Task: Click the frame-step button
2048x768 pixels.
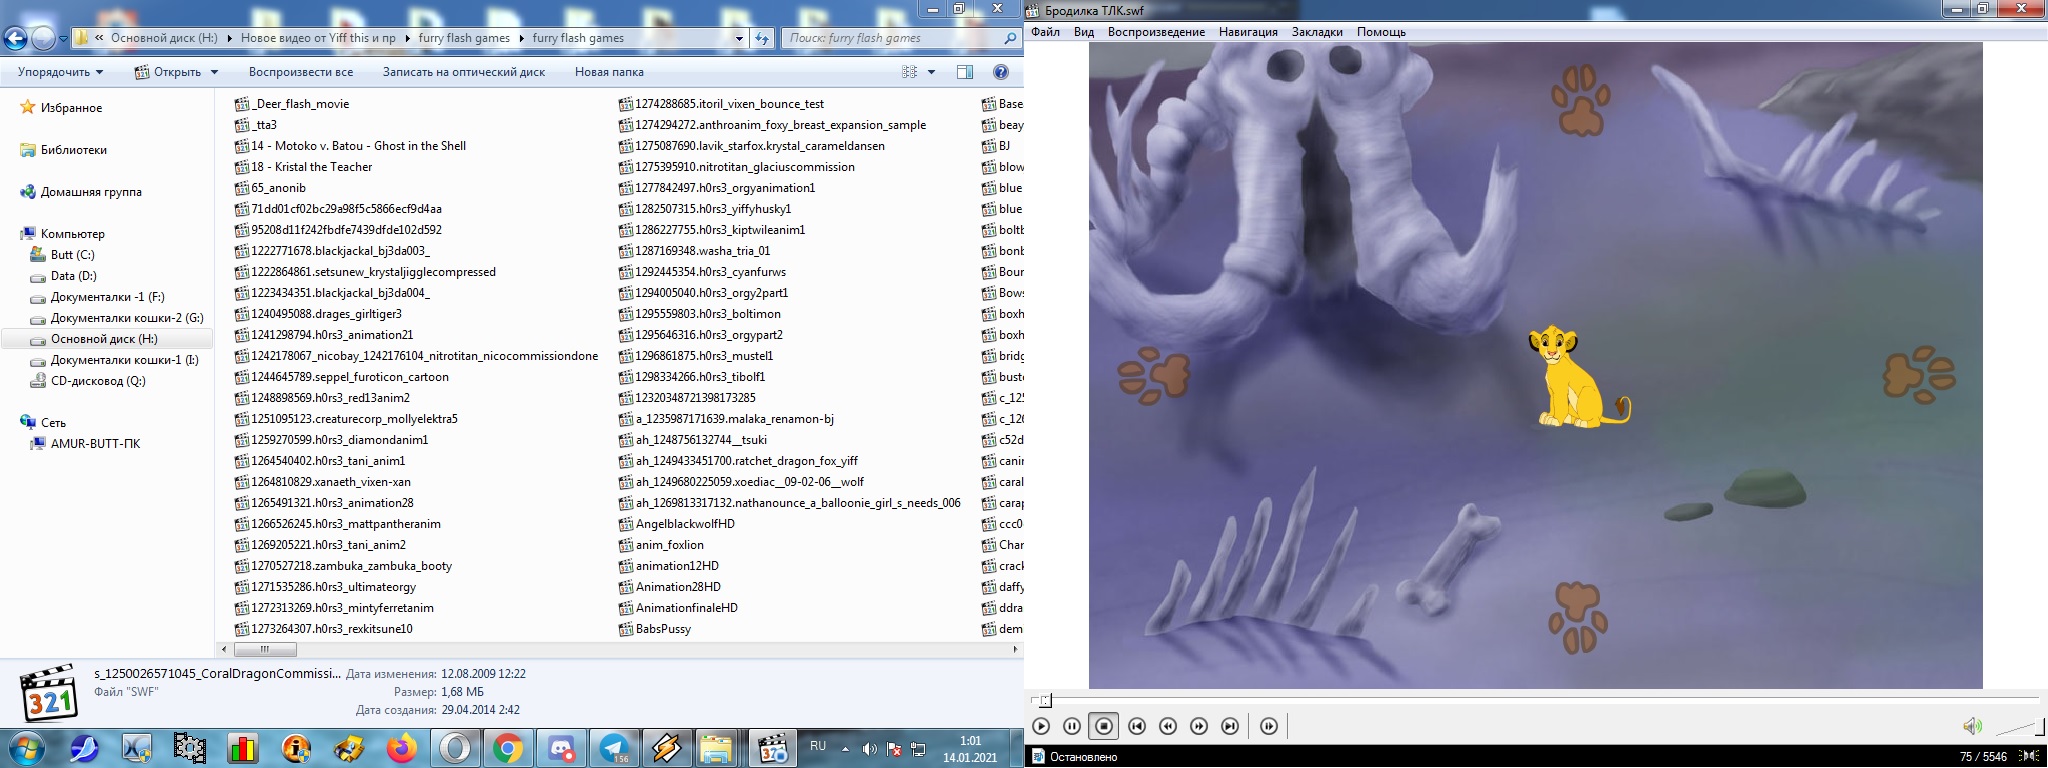Action: pos(1269,726)
